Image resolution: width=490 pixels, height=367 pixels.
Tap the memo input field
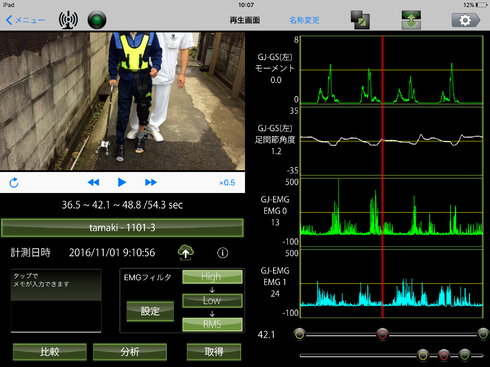coord(56,301)
